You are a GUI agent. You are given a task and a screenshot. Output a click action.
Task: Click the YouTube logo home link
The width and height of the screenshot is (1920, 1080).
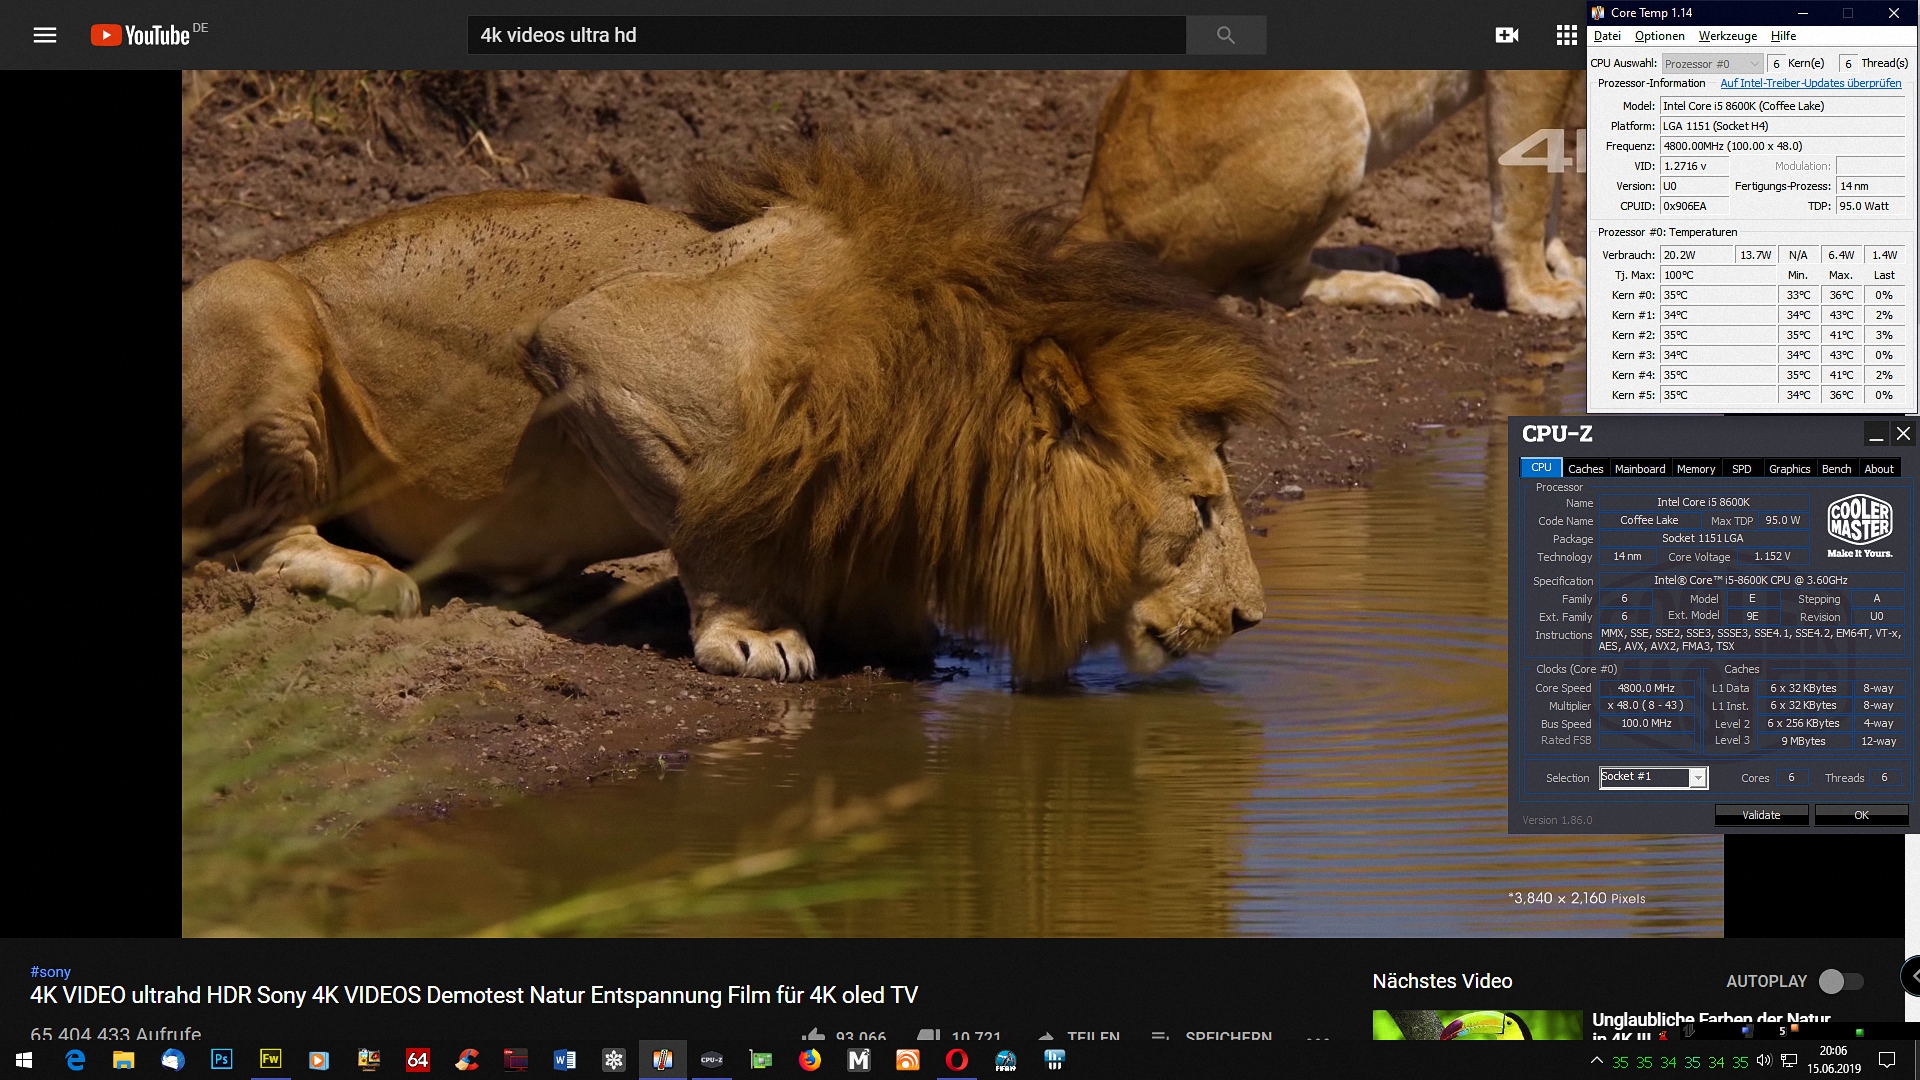pos(140,35)
